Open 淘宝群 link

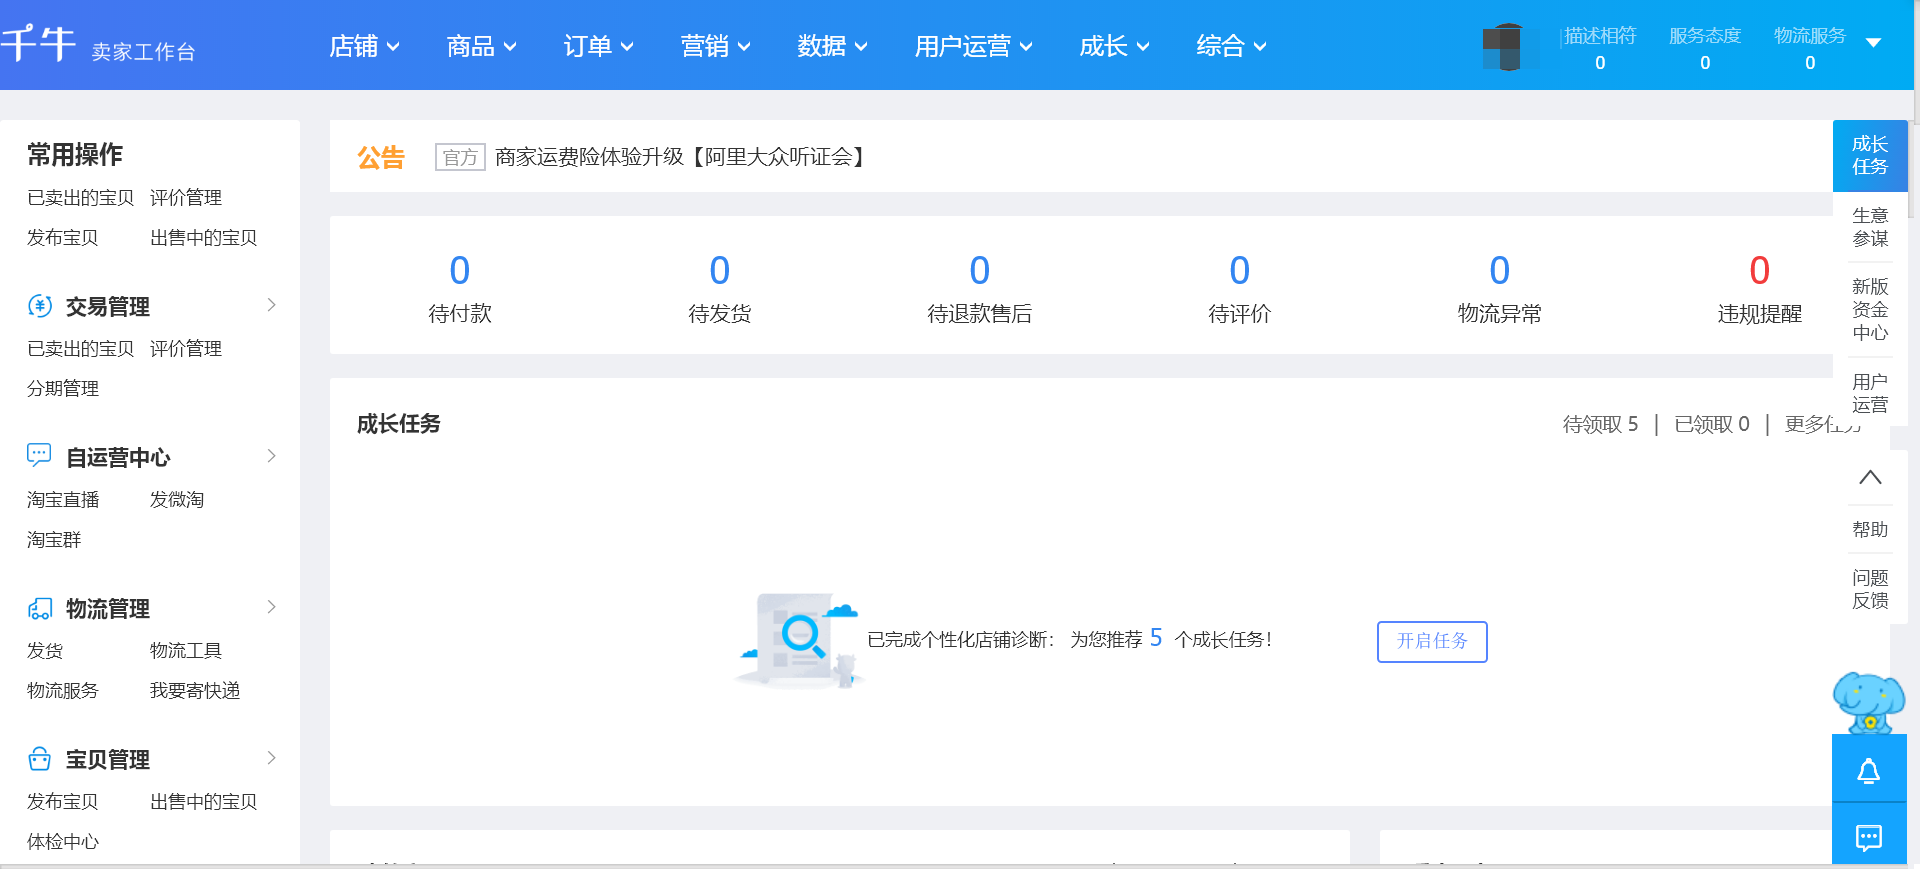[54, 540]
